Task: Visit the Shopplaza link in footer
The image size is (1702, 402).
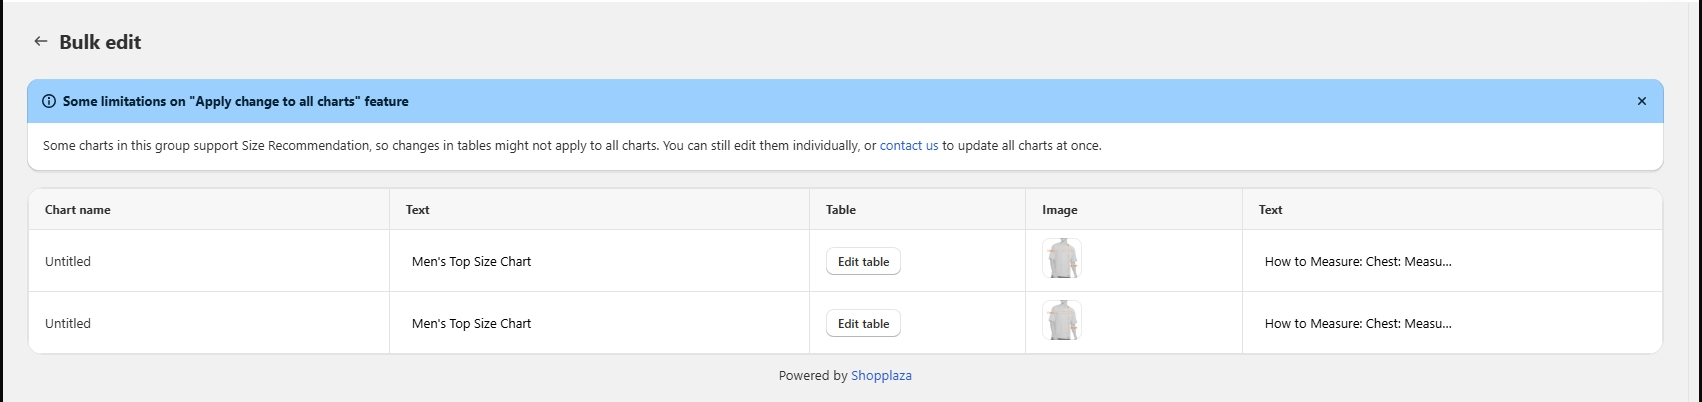Action: (x=881, y=376)
